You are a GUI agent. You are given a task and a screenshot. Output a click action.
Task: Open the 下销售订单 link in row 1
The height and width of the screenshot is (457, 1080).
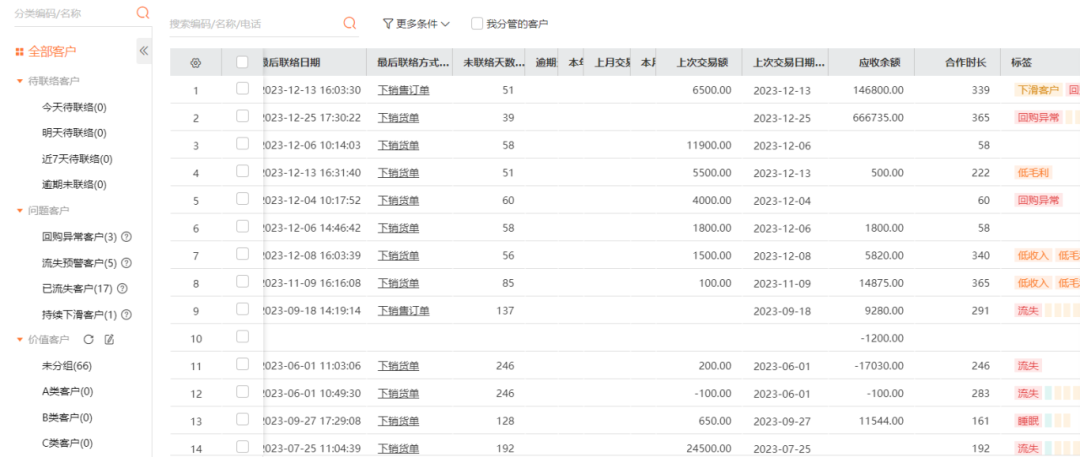click(x=403, y=90)
